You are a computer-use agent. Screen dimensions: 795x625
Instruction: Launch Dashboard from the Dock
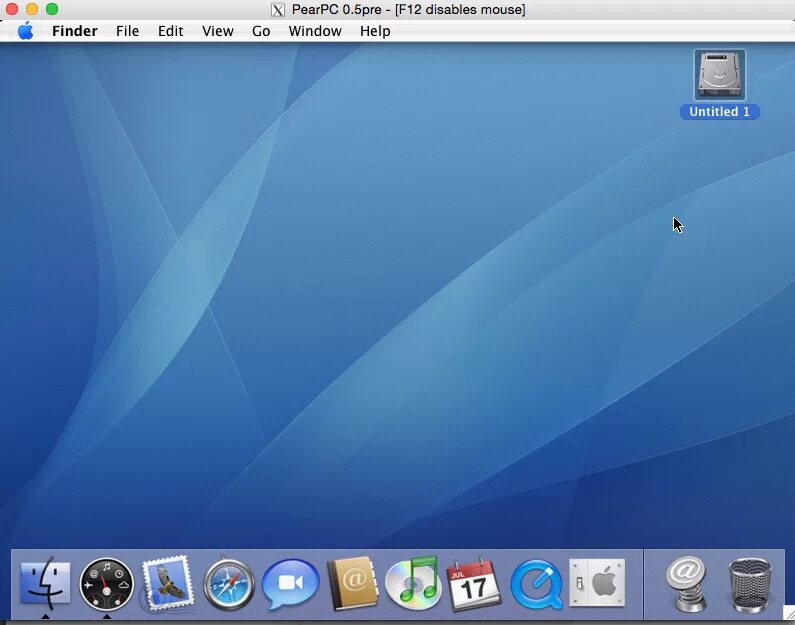tap(106, 584)
